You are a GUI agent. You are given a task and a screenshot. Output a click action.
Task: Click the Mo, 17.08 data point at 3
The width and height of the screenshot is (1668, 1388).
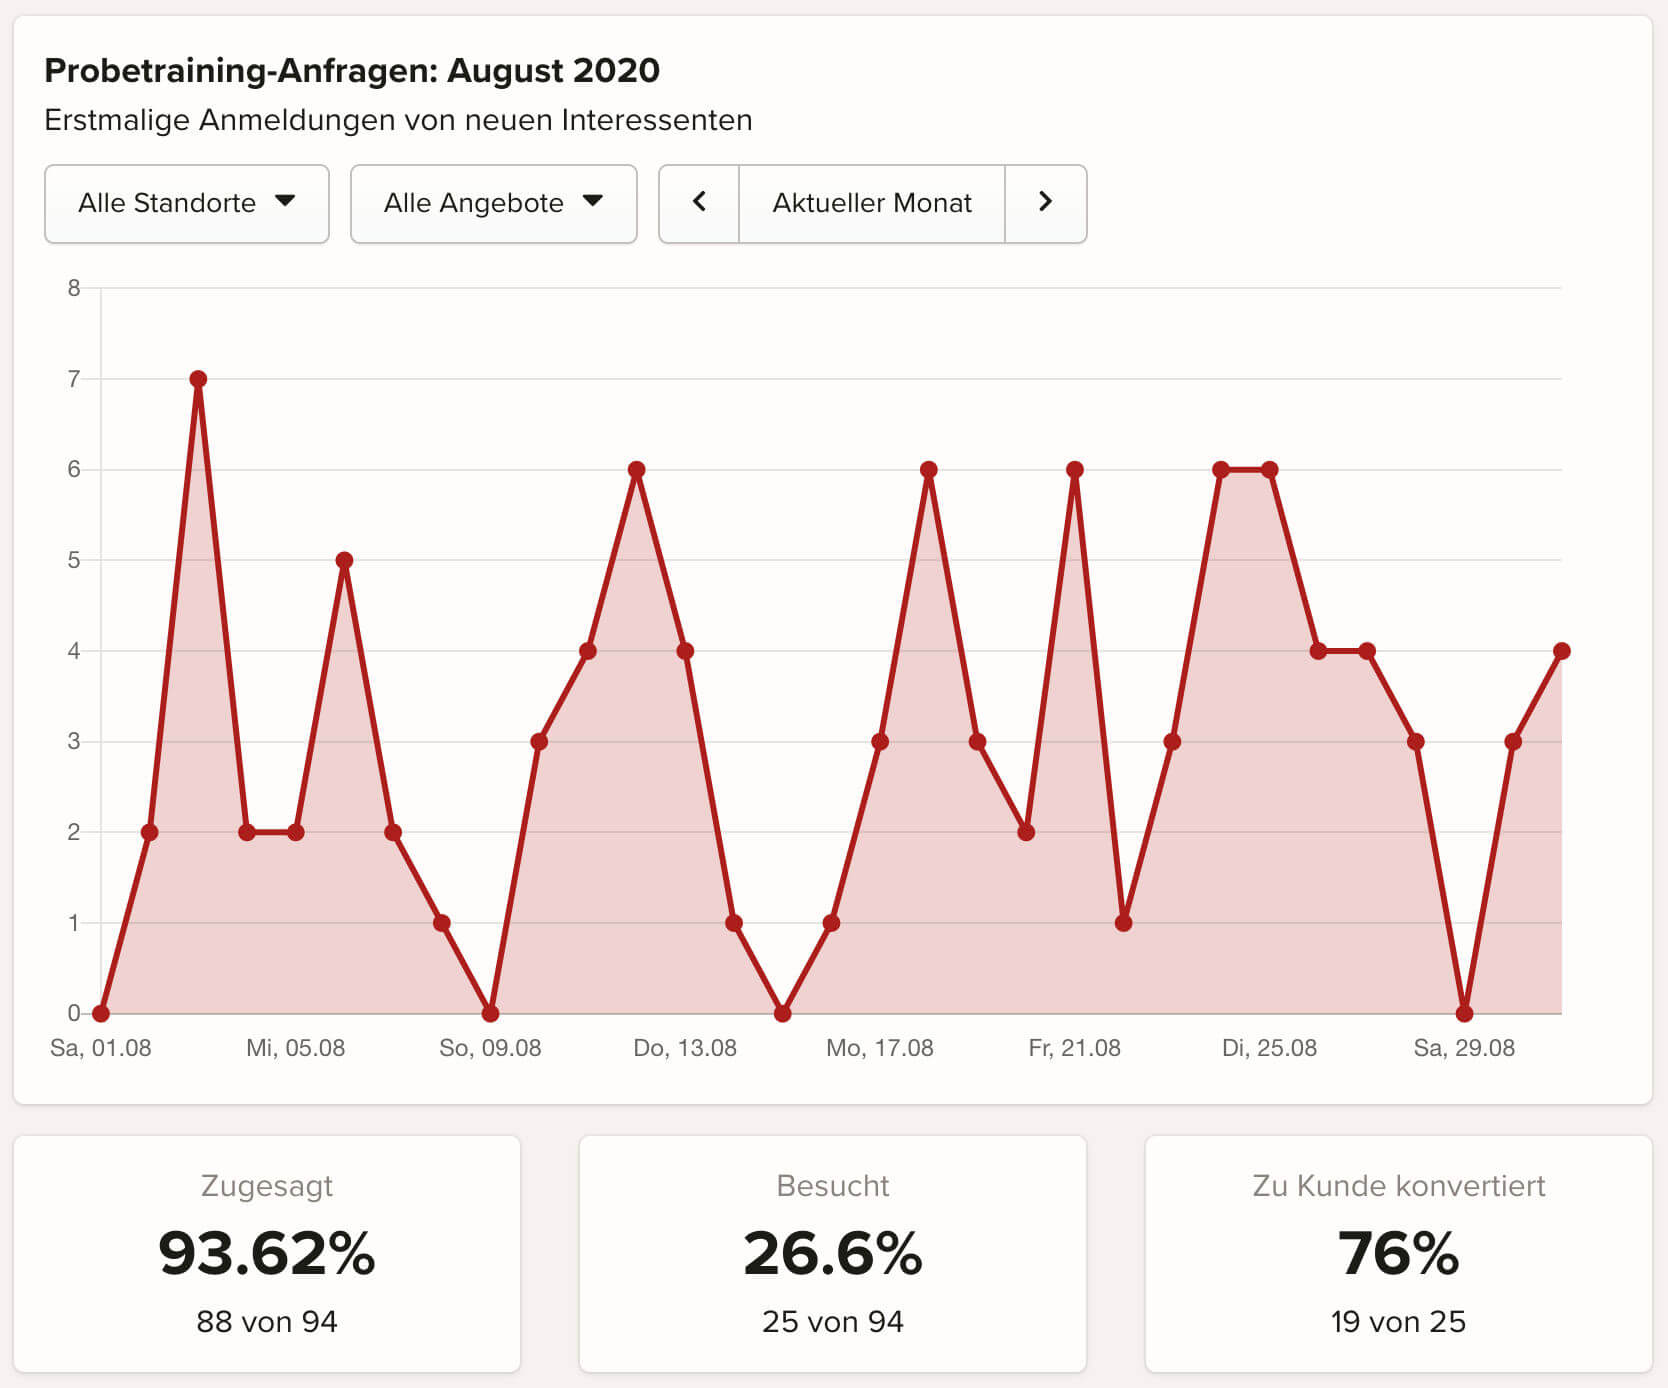[880, 742]
